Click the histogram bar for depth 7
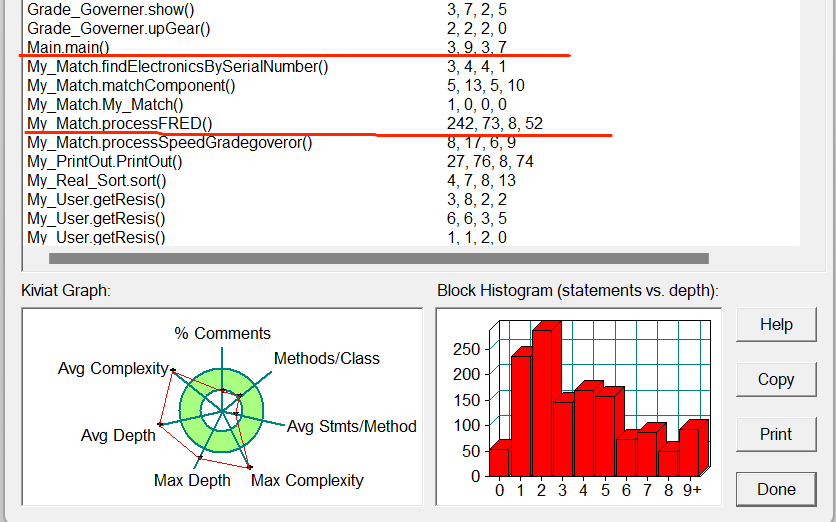This screenshot has width=836, height=522. (647, 453)
